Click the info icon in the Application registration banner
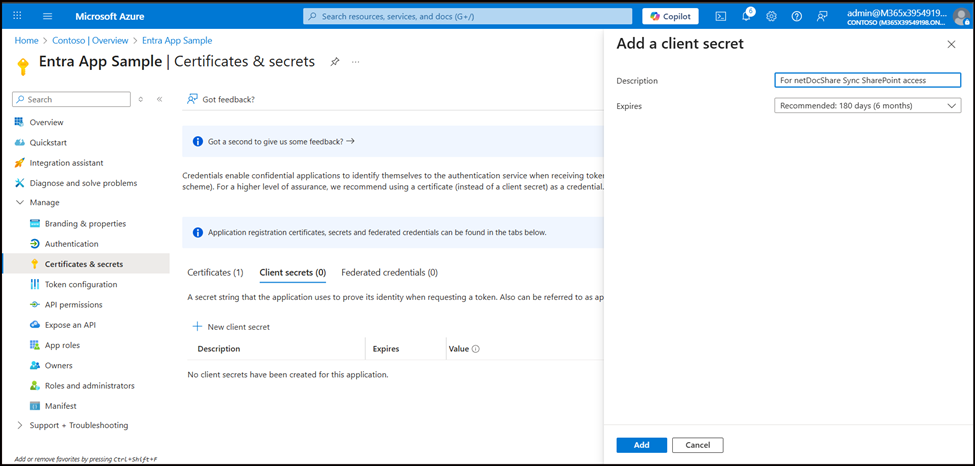The width and height of the screenshot is (975, 466). point(198,233)
